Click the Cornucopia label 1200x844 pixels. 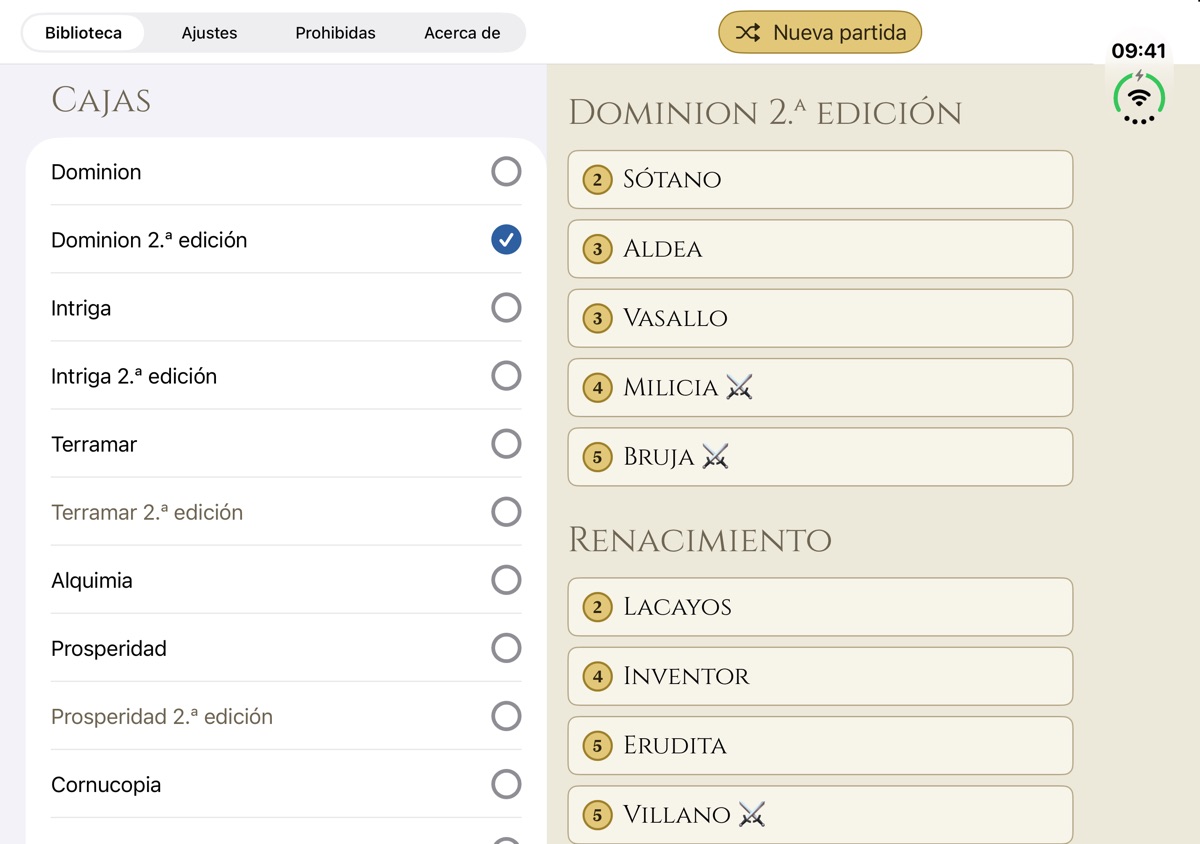coord(106,784)
